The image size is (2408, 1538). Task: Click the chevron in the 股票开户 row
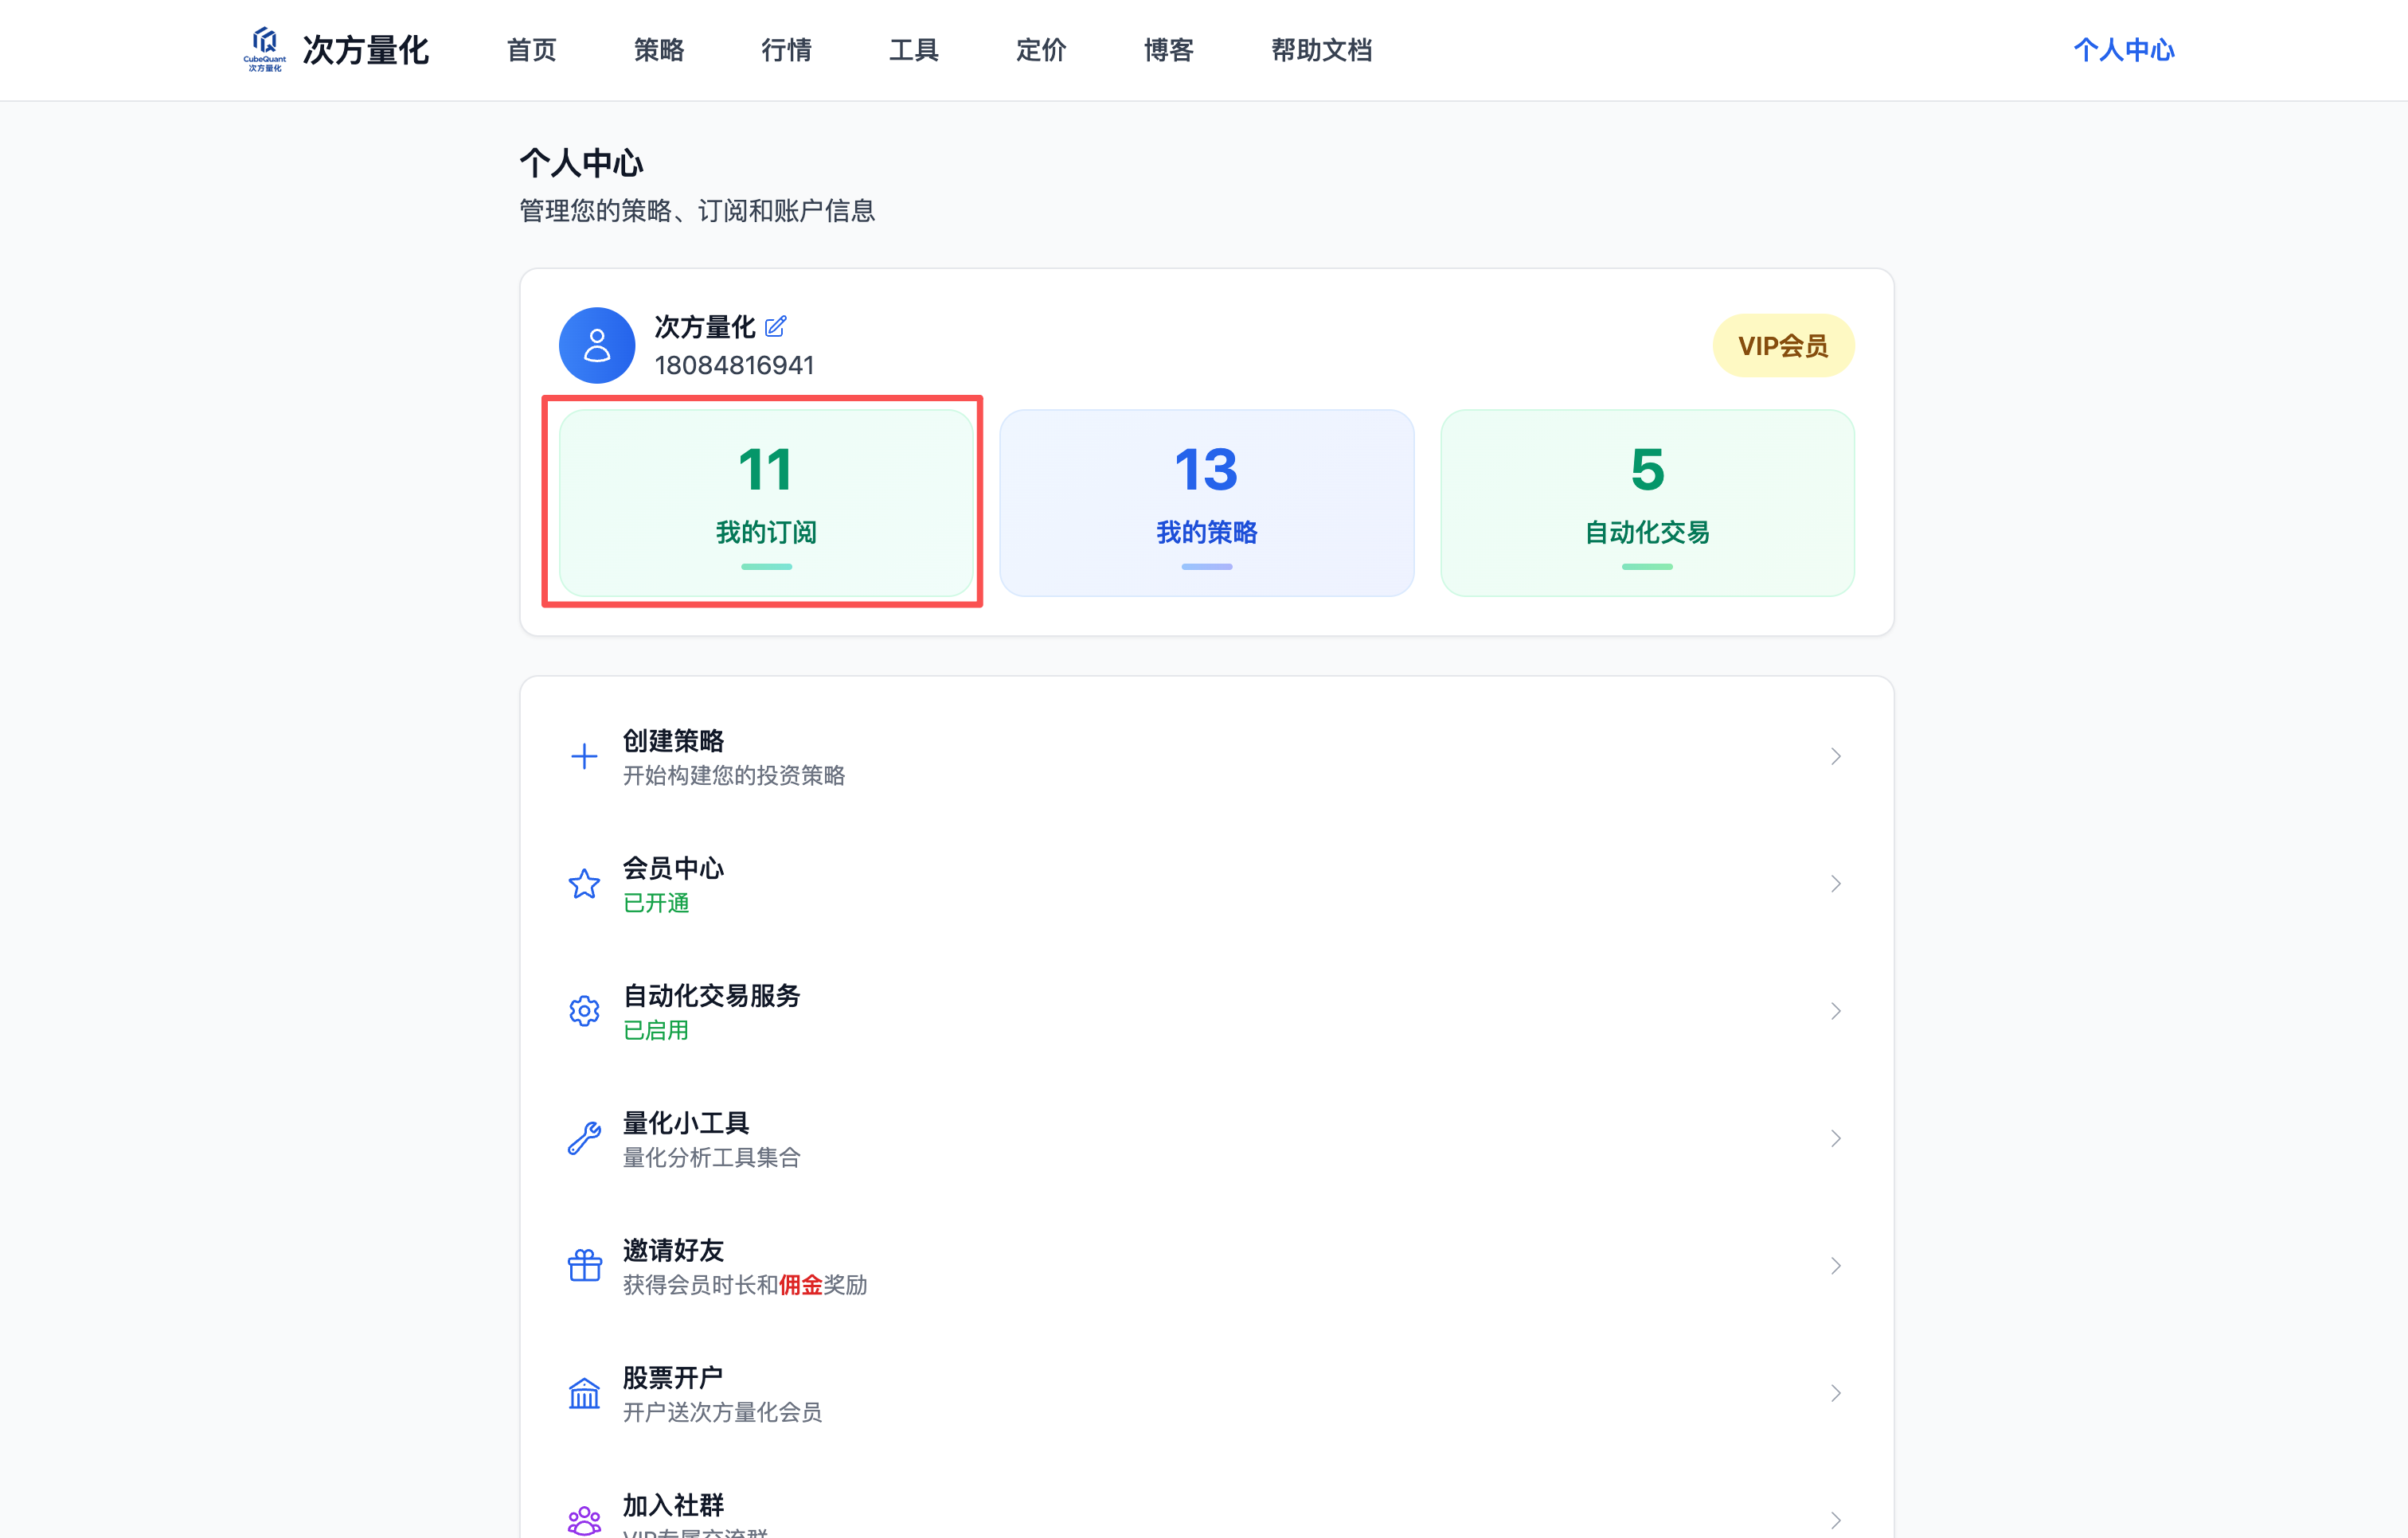tap(1836, 1392)
